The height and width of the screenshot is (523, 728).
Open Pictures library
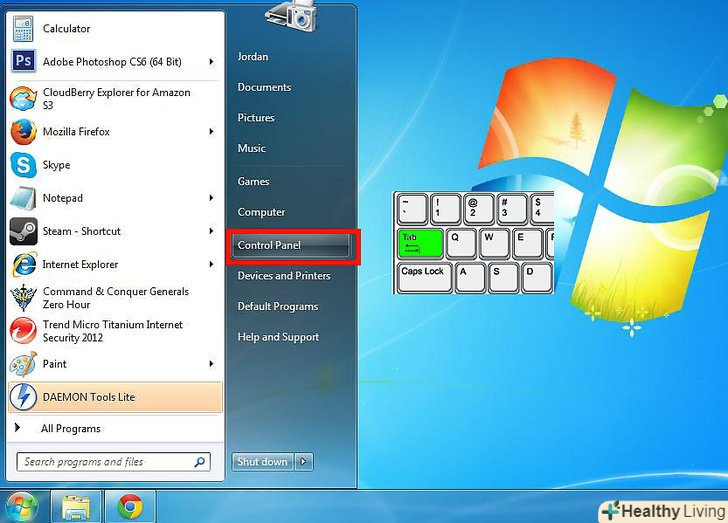tap(256, 118)
